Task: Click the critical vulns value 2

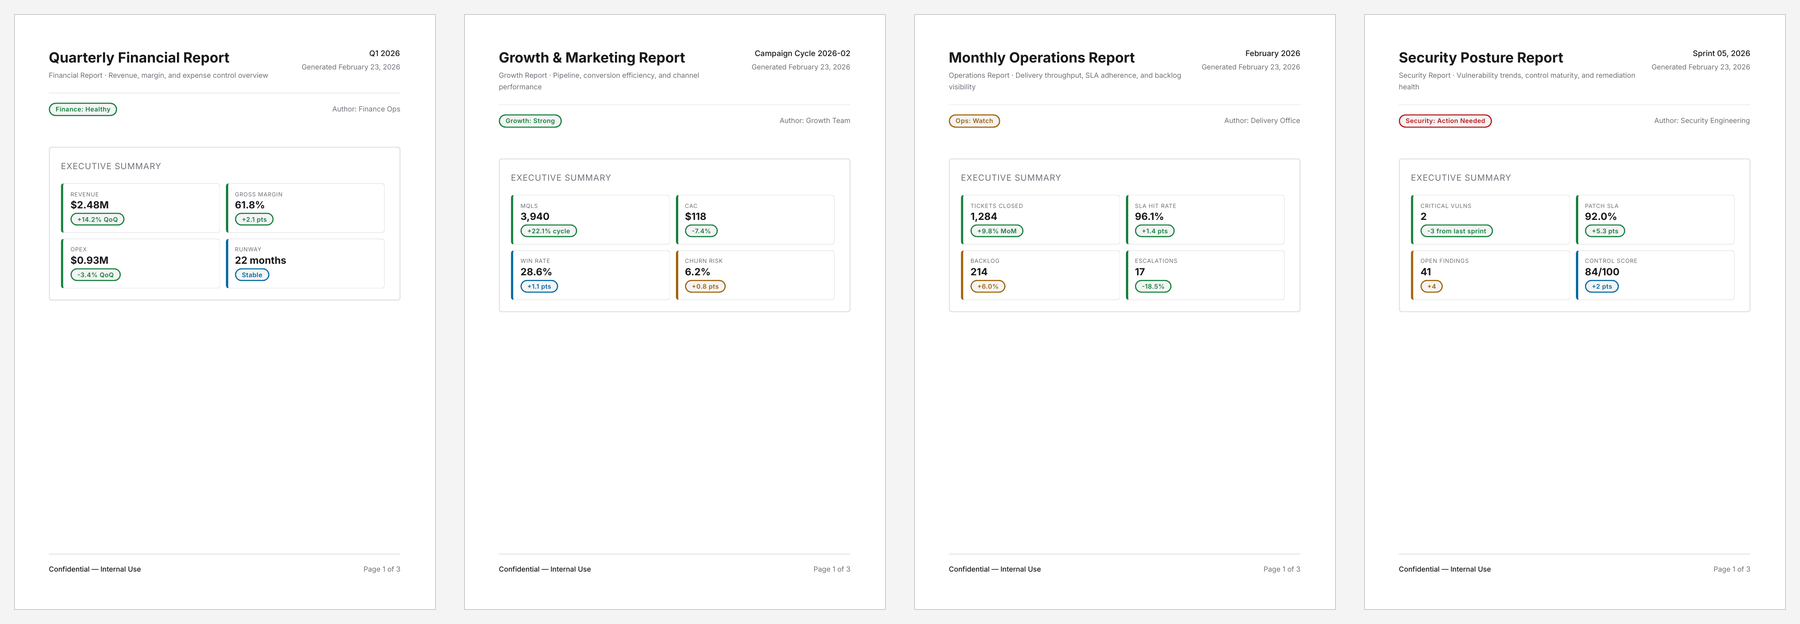Action: (1424, 216)
